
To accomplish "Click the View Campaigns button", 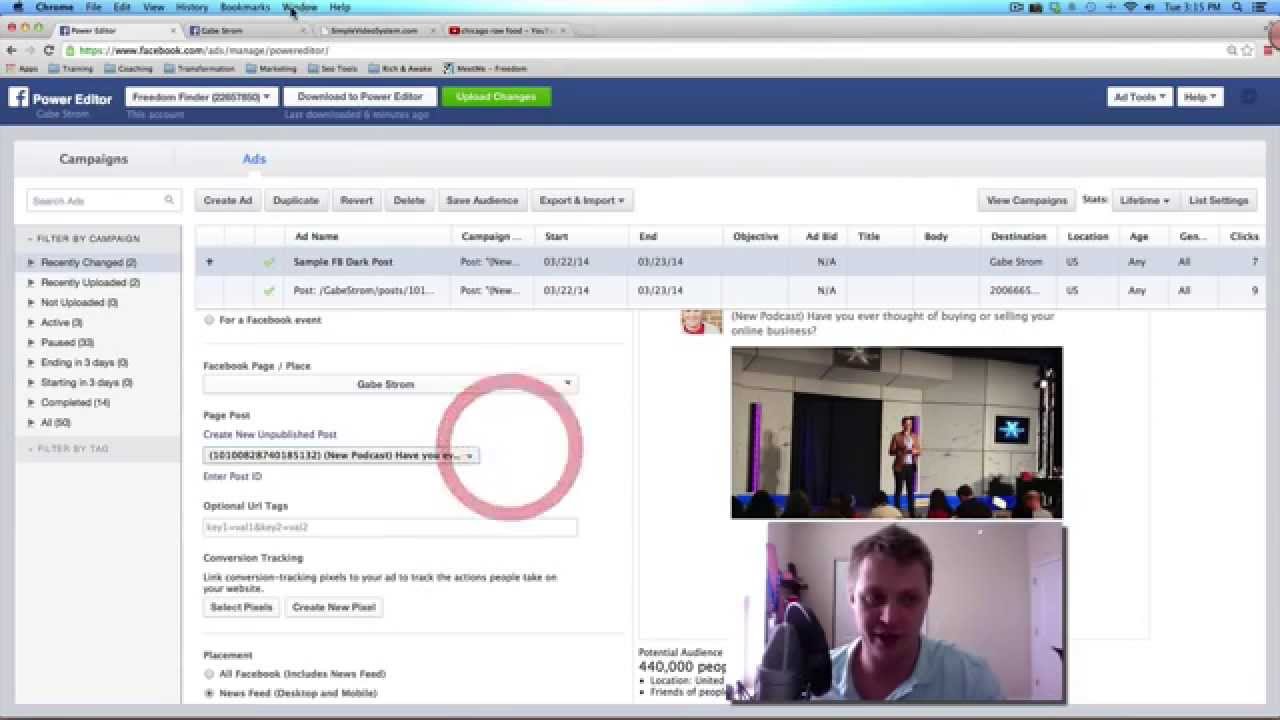I will tap(1027, 200).
